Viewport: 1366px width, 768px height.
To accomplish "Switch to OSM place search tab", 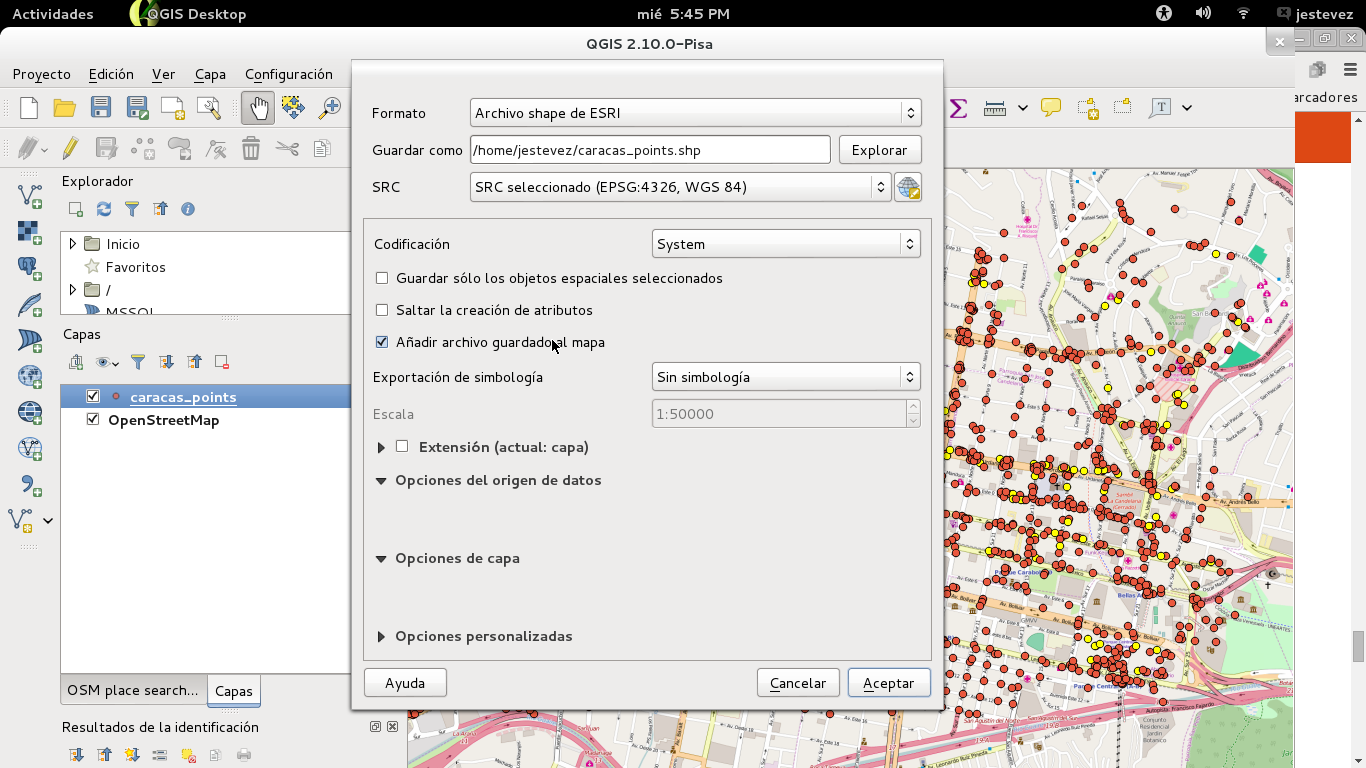I will [133, 690].
